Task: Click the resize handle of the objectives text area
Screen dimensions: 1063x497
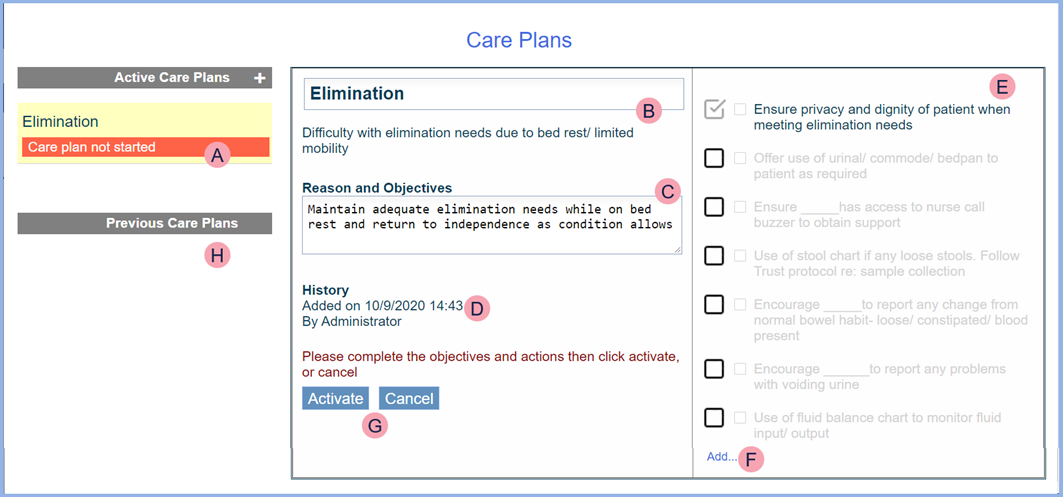Action: [x=677, y=248]
